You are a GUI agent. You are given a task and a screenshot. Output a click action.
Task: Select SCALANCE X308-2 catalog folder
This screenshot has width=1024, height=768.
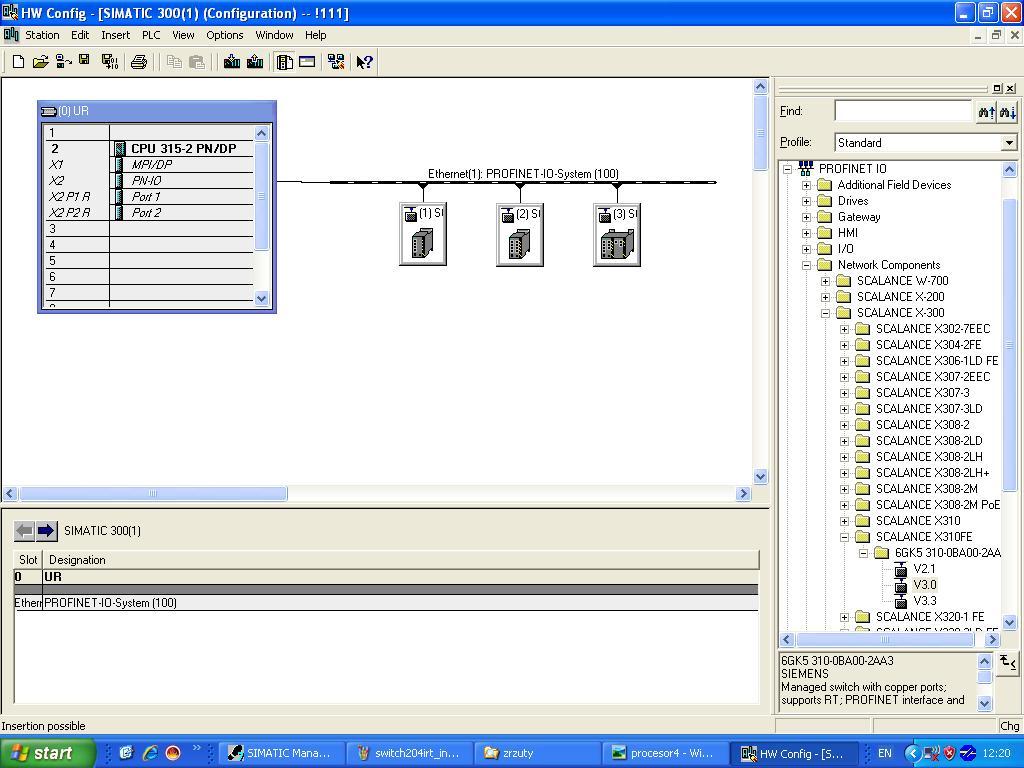[922, 425]
